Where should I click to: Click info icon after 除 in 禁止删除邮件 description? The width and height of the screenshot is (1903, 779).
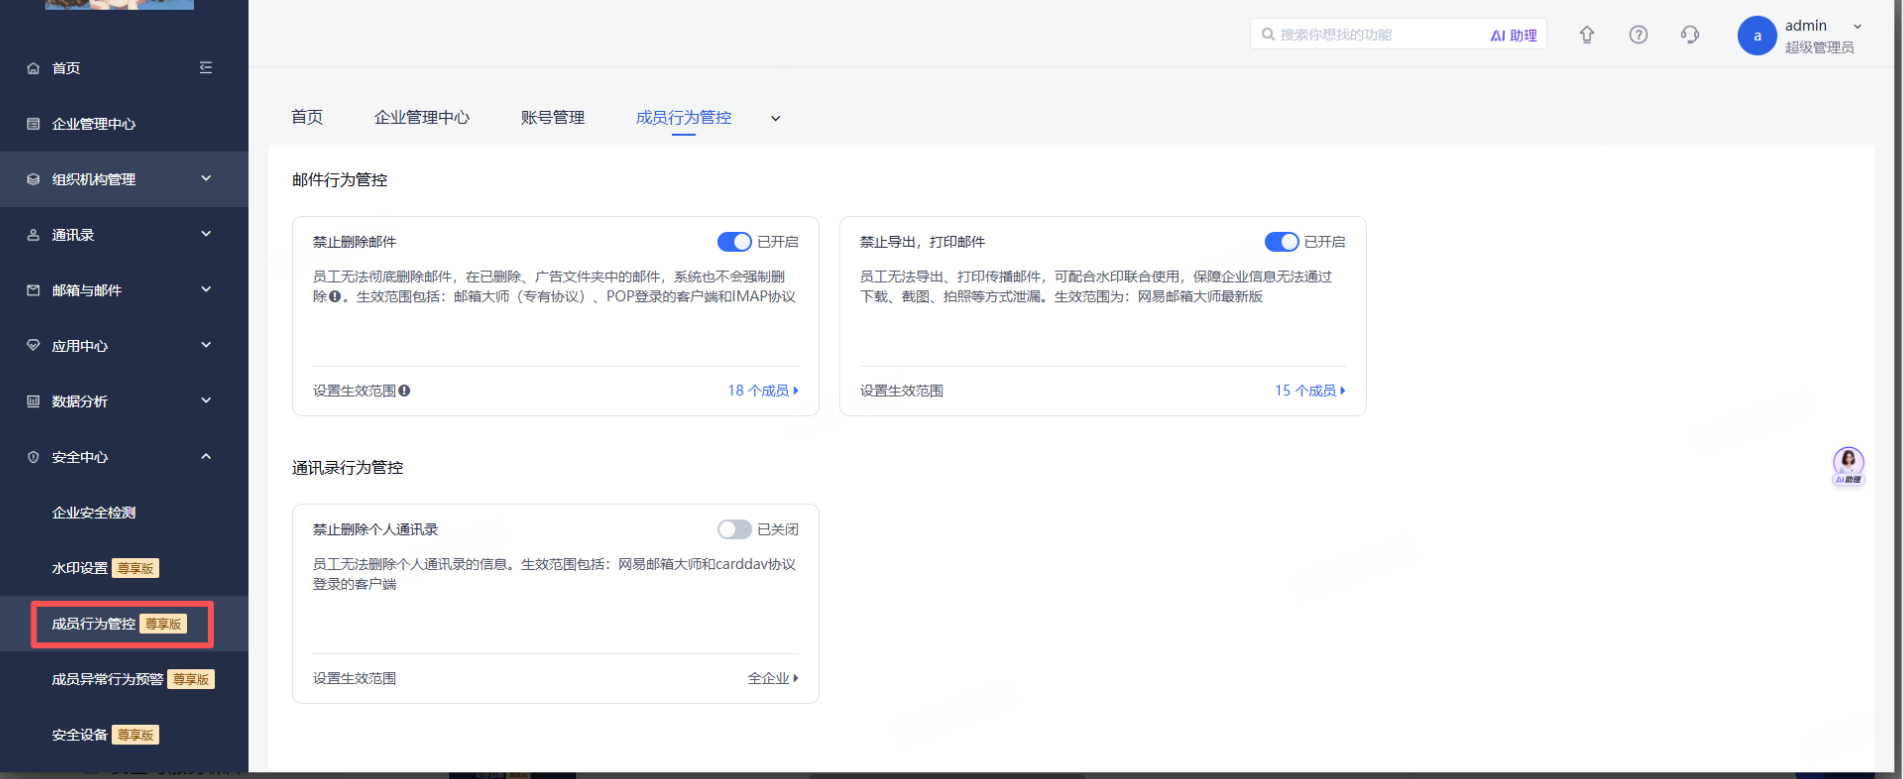335,297
